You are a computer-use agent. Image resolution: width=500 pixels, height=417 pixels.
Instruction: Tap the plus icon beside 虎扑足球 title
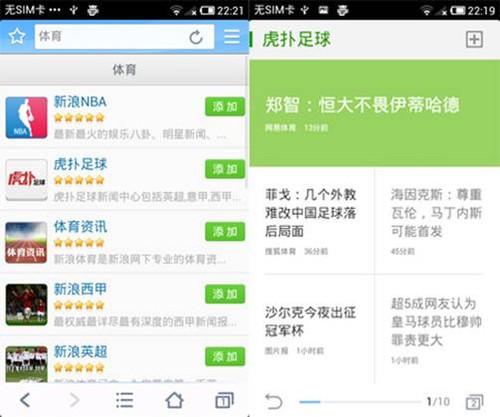(x=474, y=39)
